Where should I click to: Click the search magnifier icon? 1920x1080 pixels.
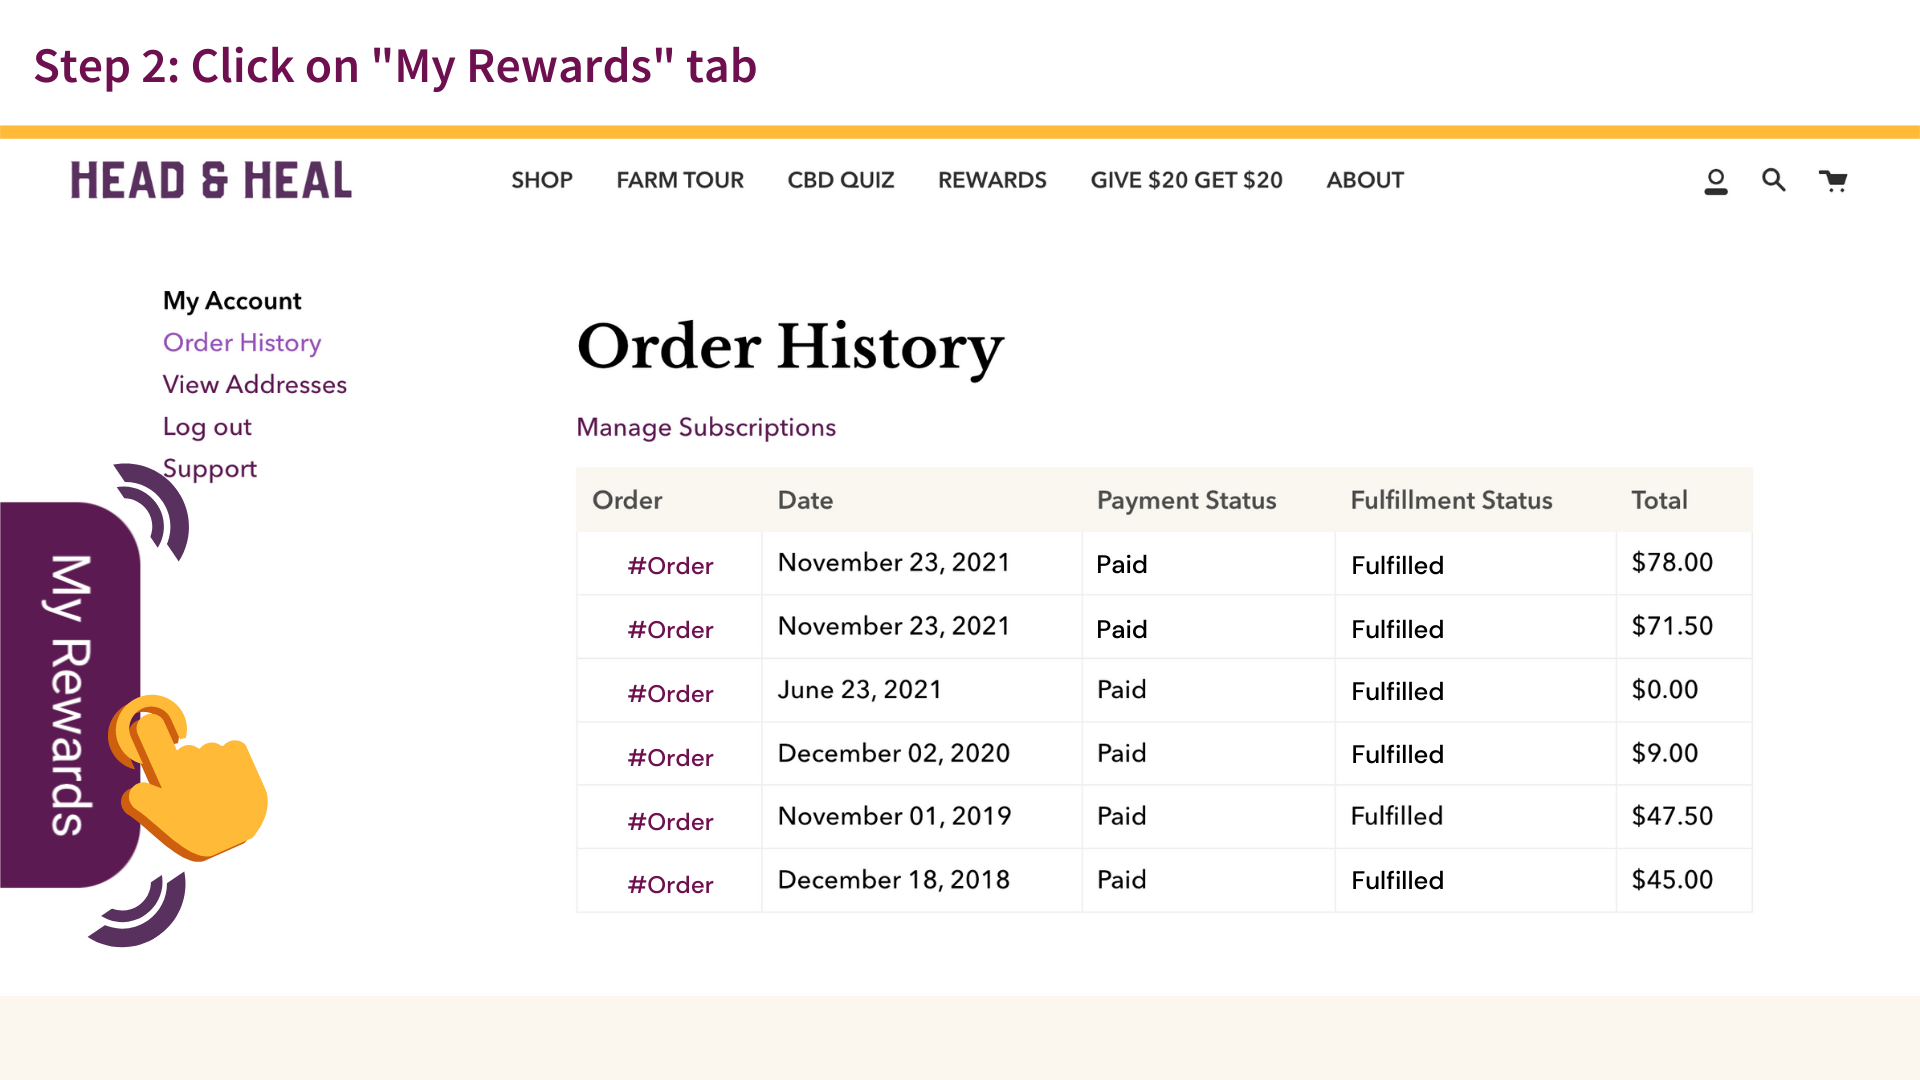pos(1774,180)
